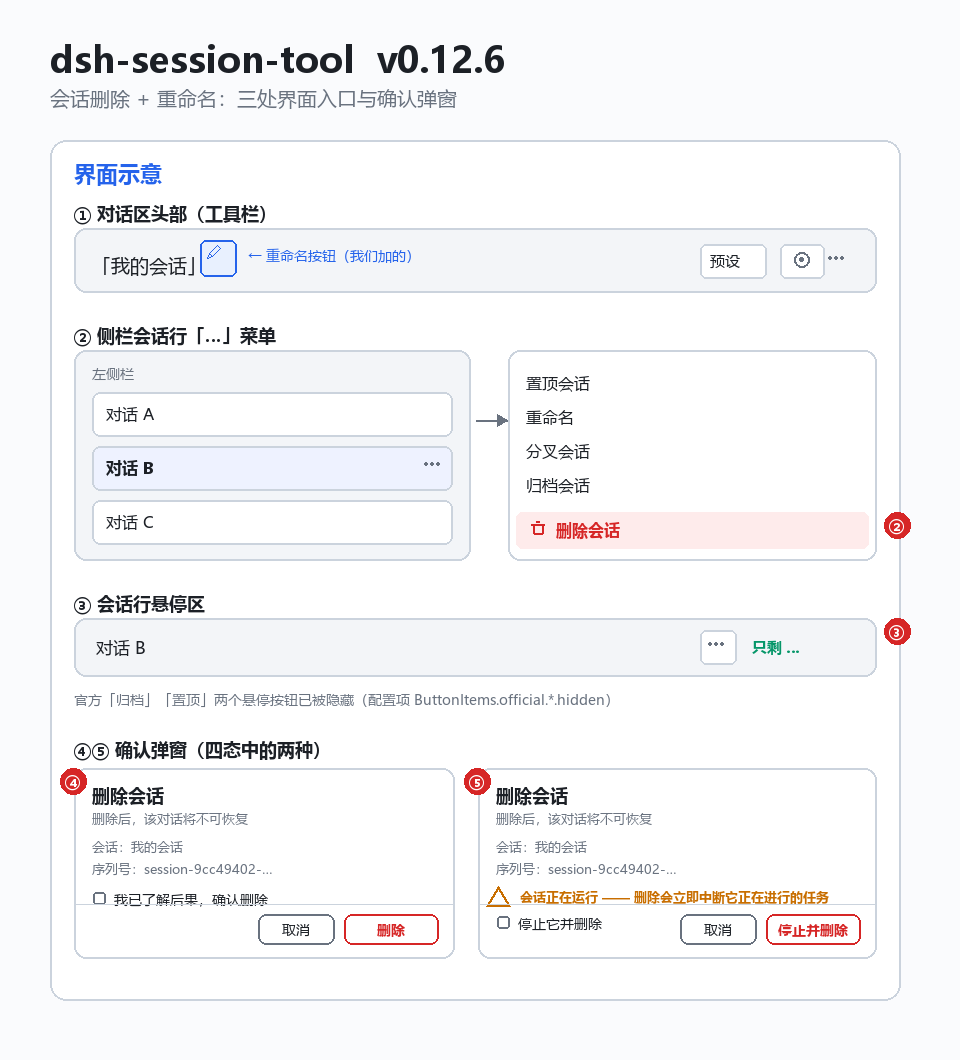960x1060 pixels.
Task: Select 对话 C in the left sidebar
Action: tap(272, 523)
